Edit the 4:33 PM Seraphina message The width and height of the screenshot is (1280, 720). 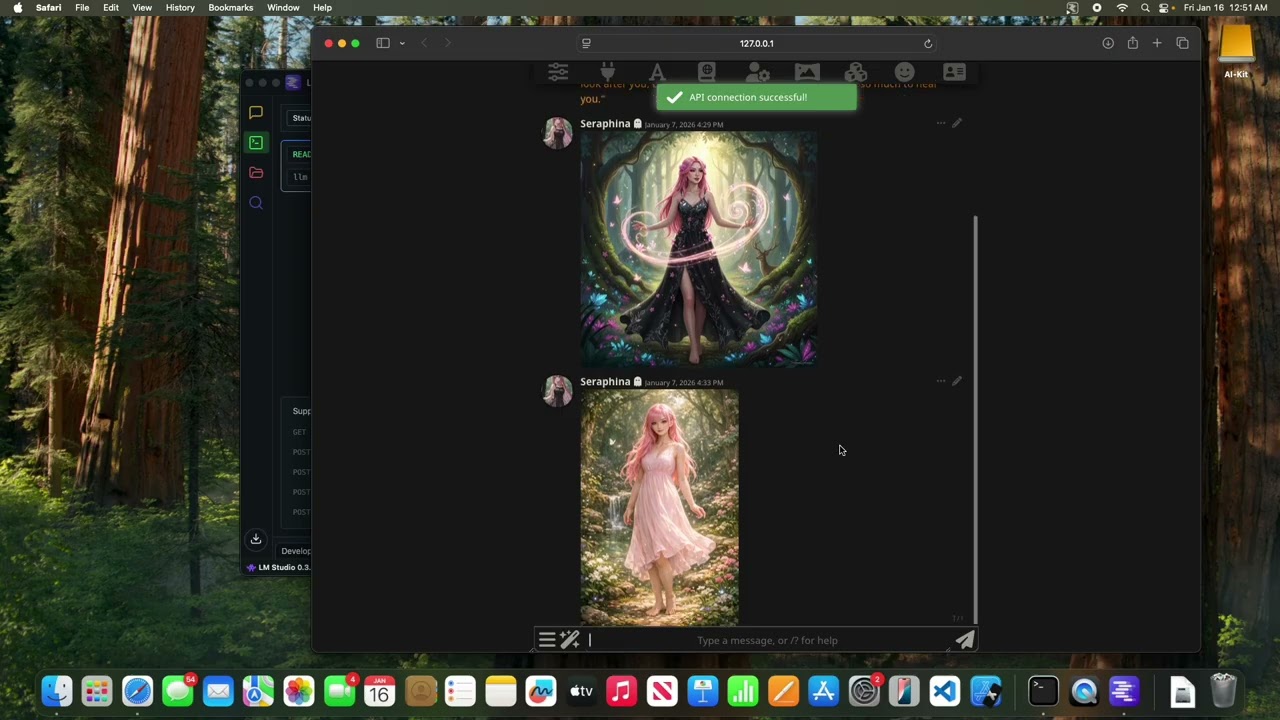point(957,381)
